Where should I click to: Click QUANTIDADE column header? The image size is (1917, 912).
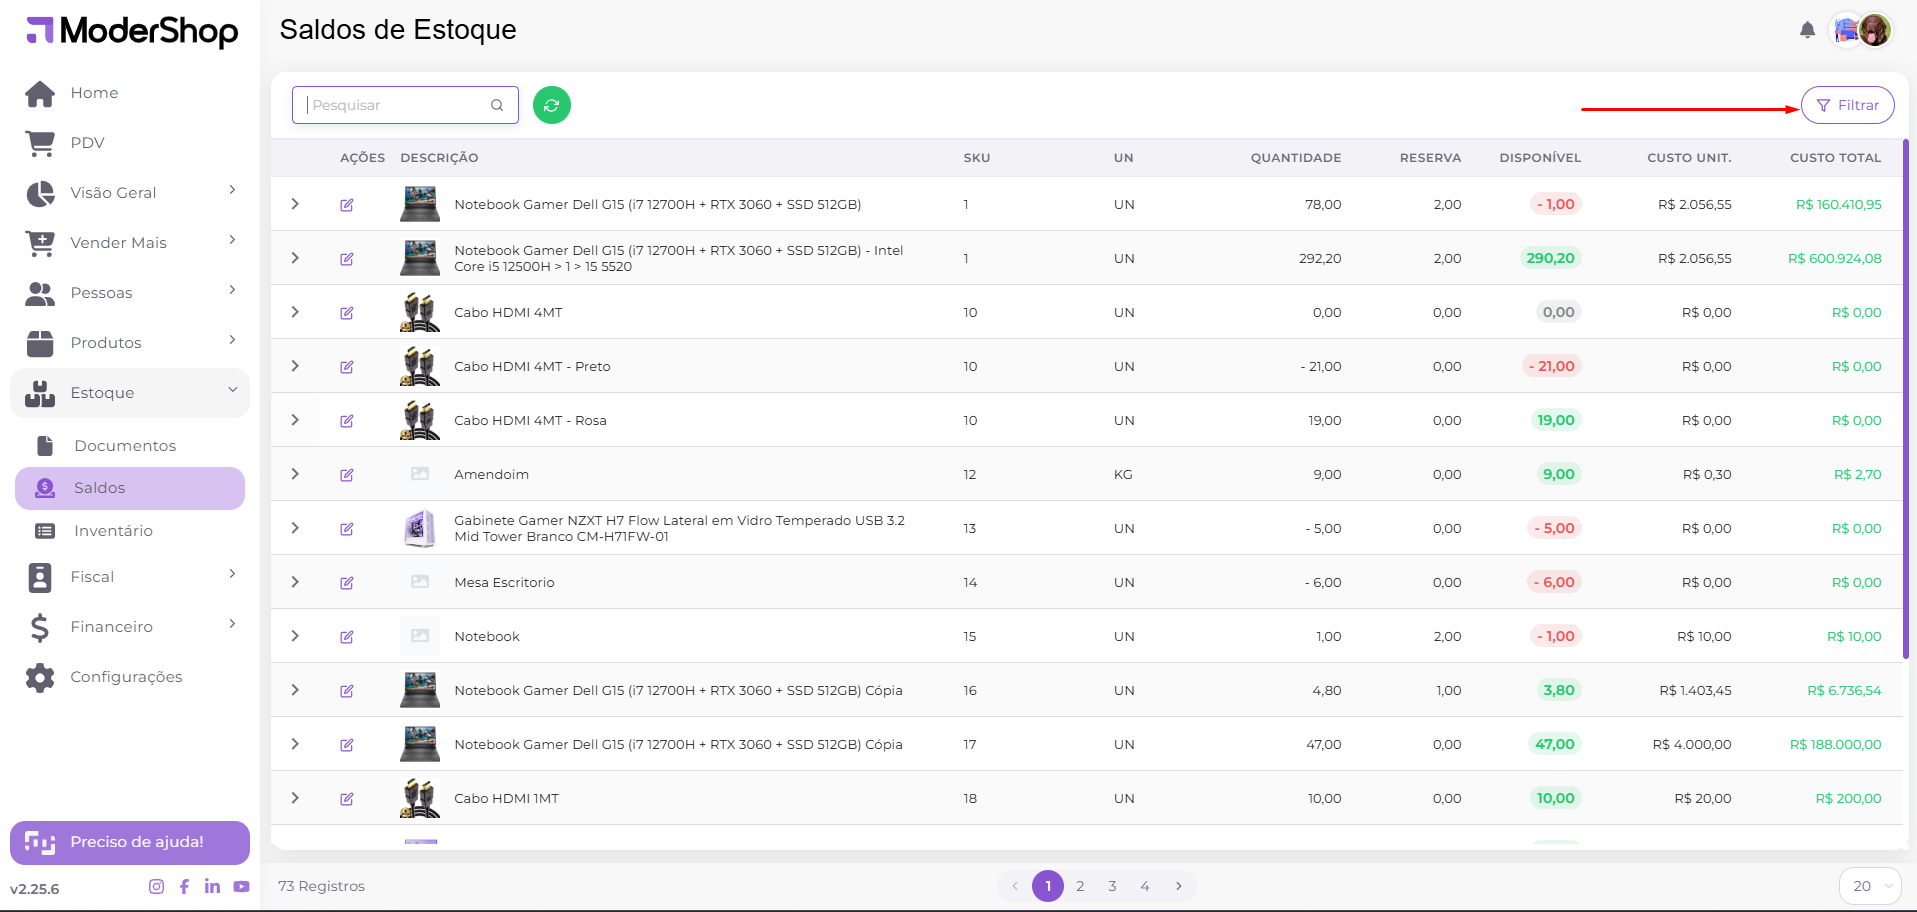(x=1296, y=158)
